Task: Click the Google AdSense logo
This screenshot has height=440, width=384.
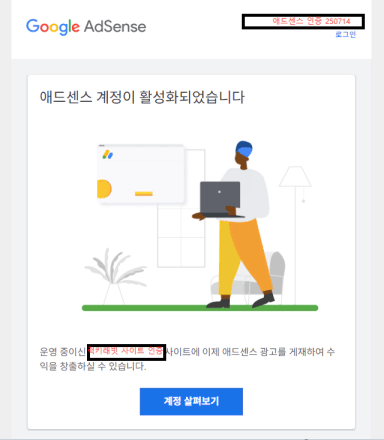Action: pyautogui.click(x=86, y=27)
